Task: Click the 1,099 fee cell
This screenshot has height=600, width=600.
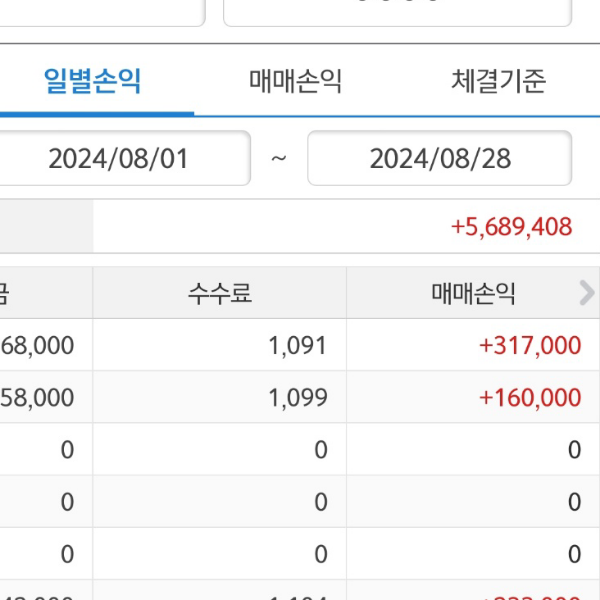Action: pyautogui.click(x=297, y=398)
